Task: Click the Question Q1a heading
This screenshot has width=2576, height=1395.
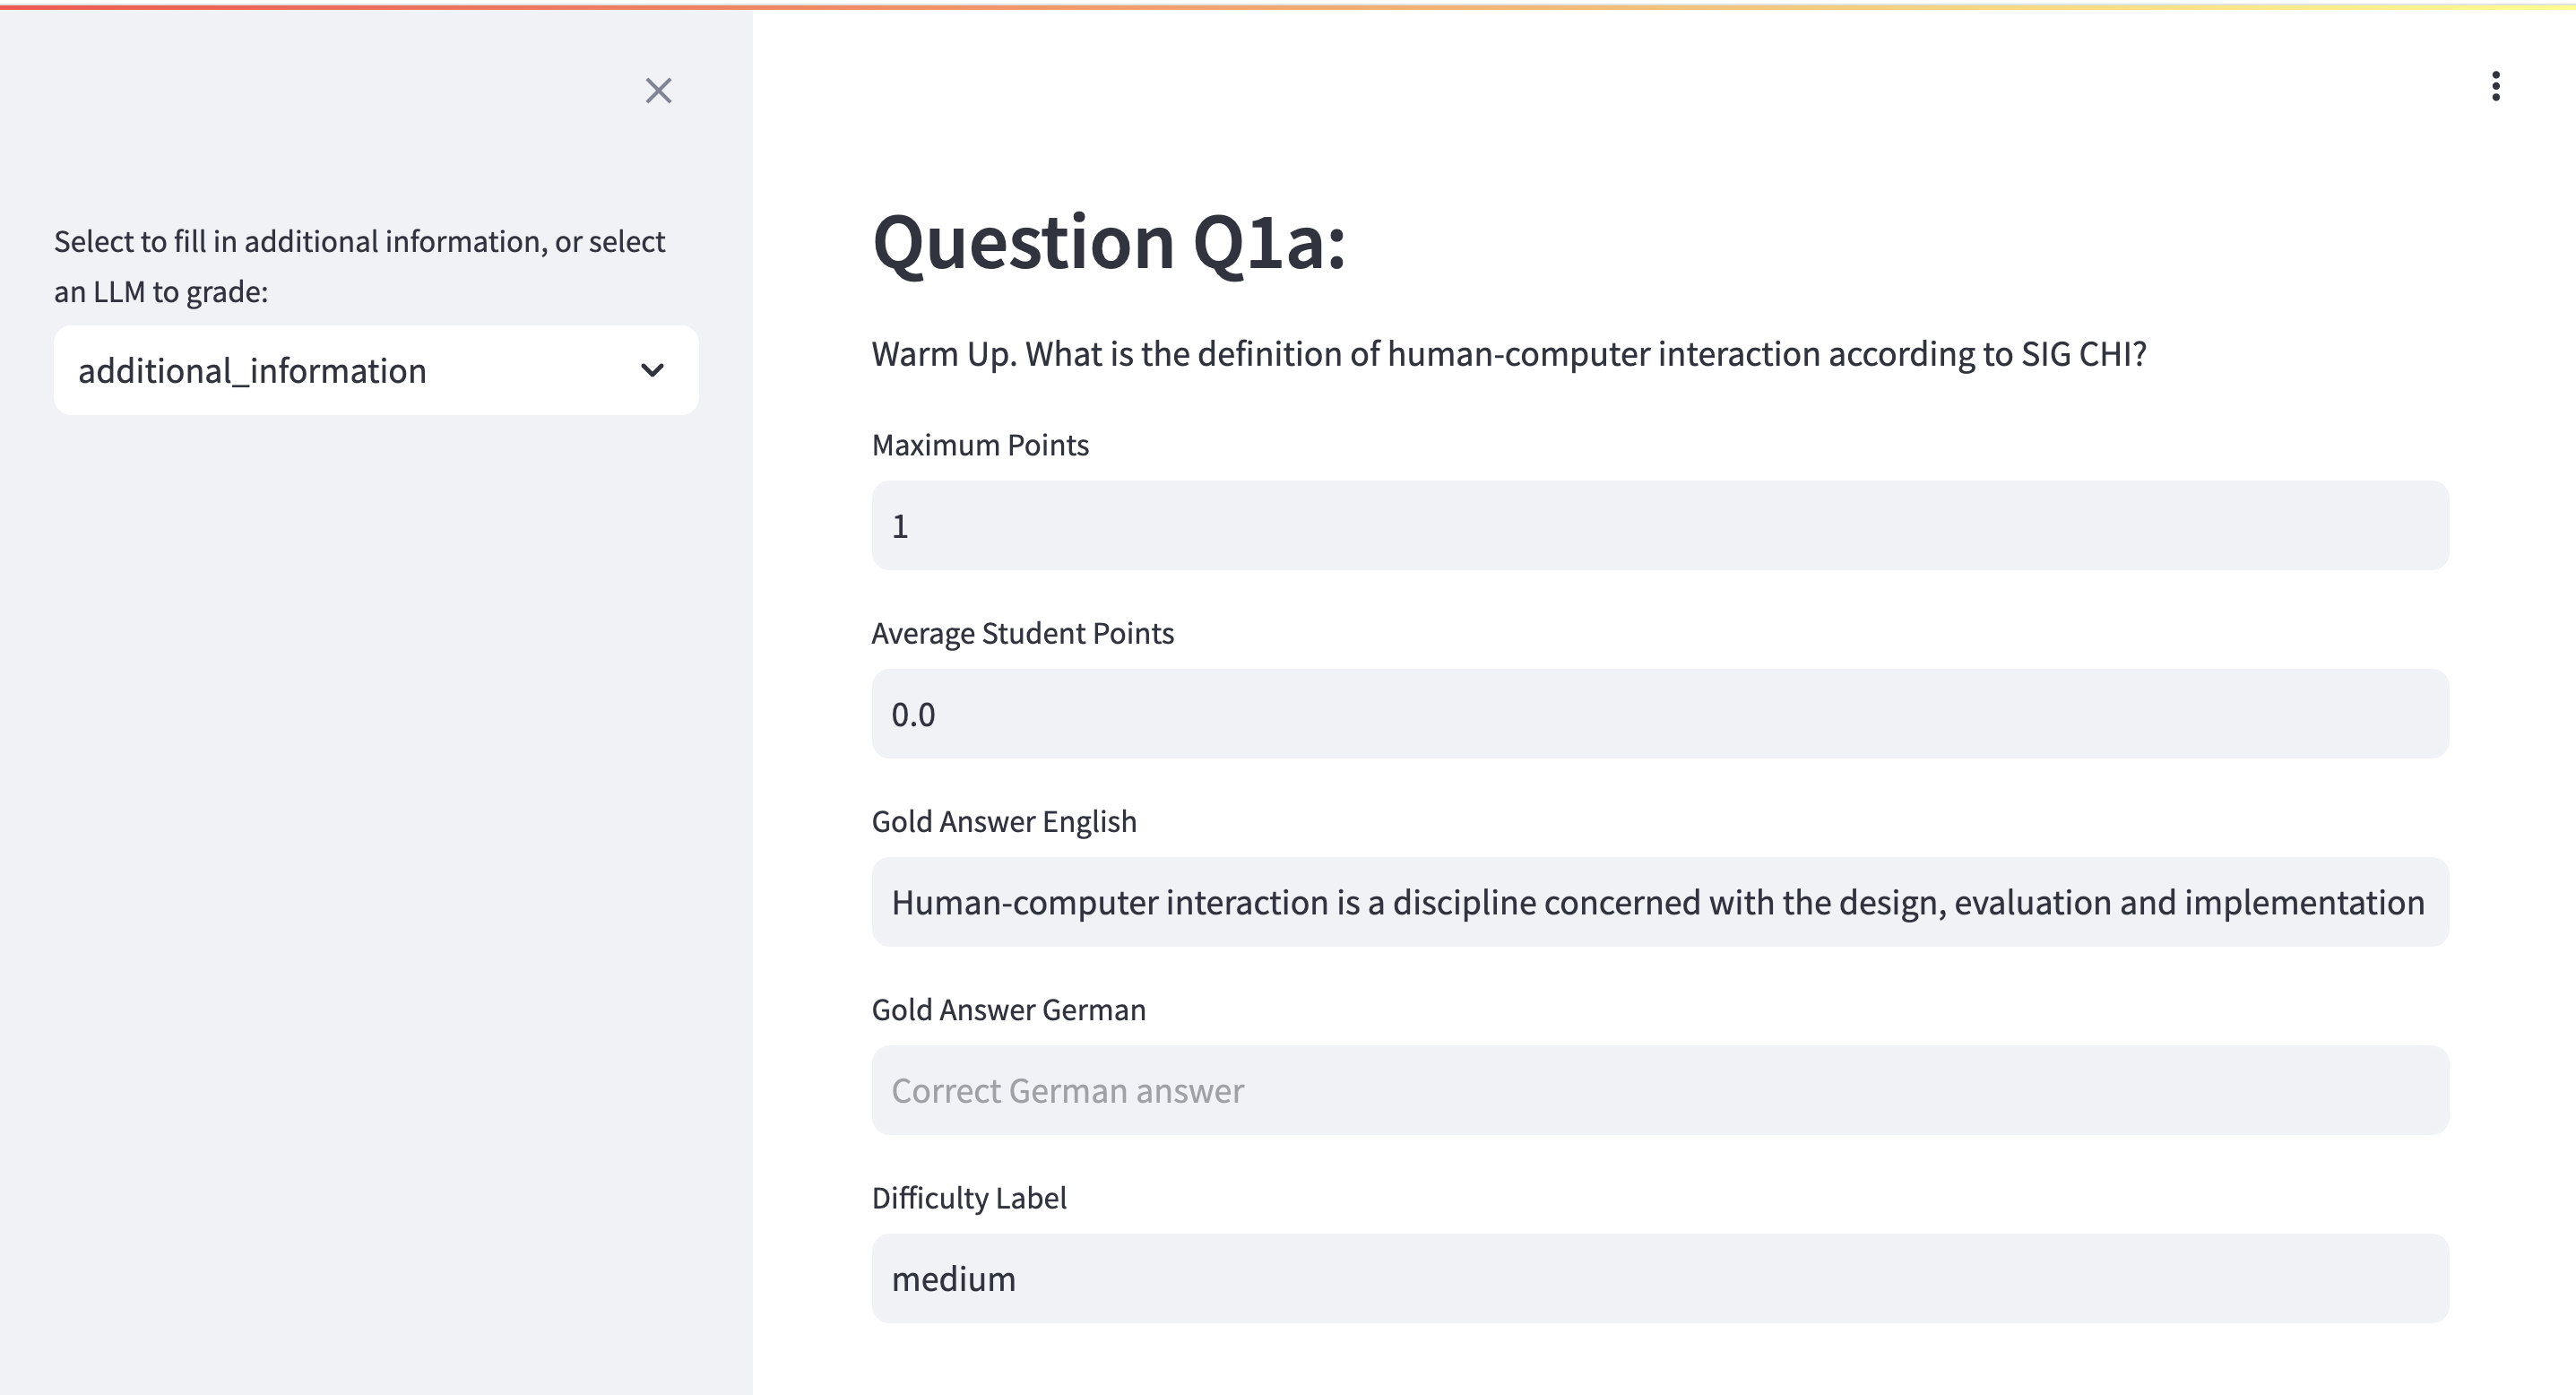Action: point(1108,243)
